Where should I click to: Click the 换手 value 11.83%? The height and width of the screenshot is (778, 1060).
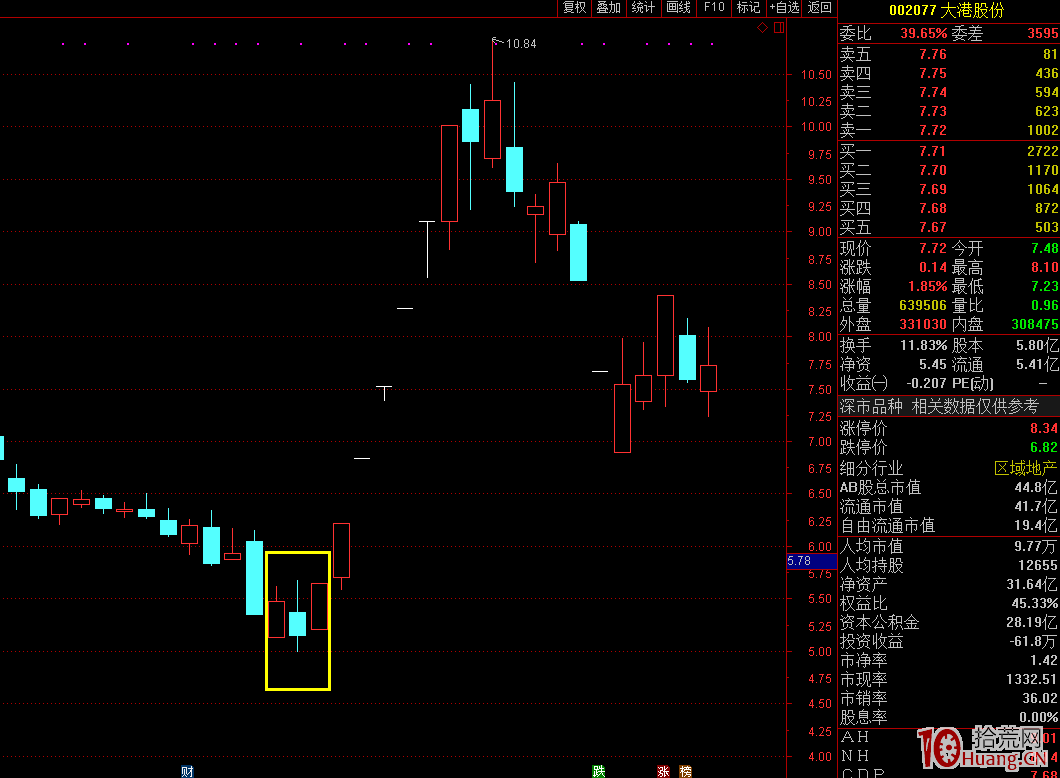coord(923,345)
